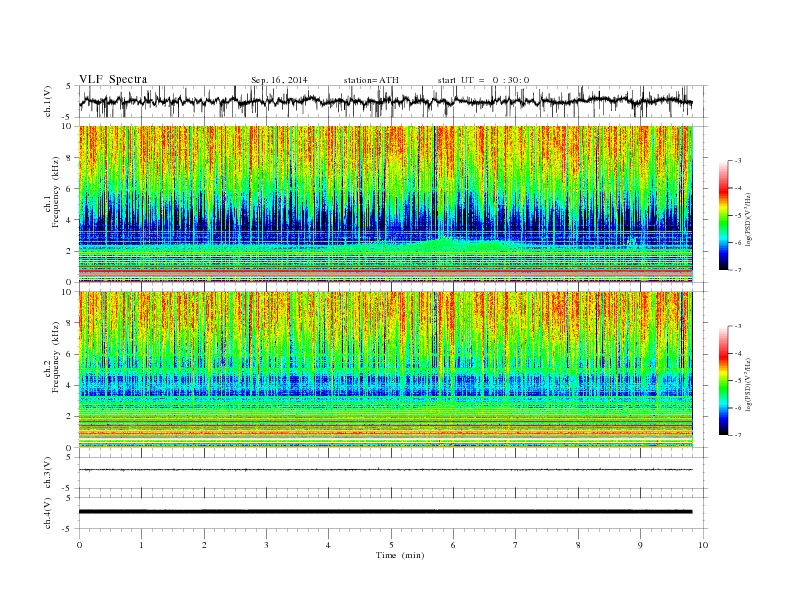The height and width of the screenshot is (612, 792).
Task: Click the "VLF Spectra" title text
Action: coord(113,79)
